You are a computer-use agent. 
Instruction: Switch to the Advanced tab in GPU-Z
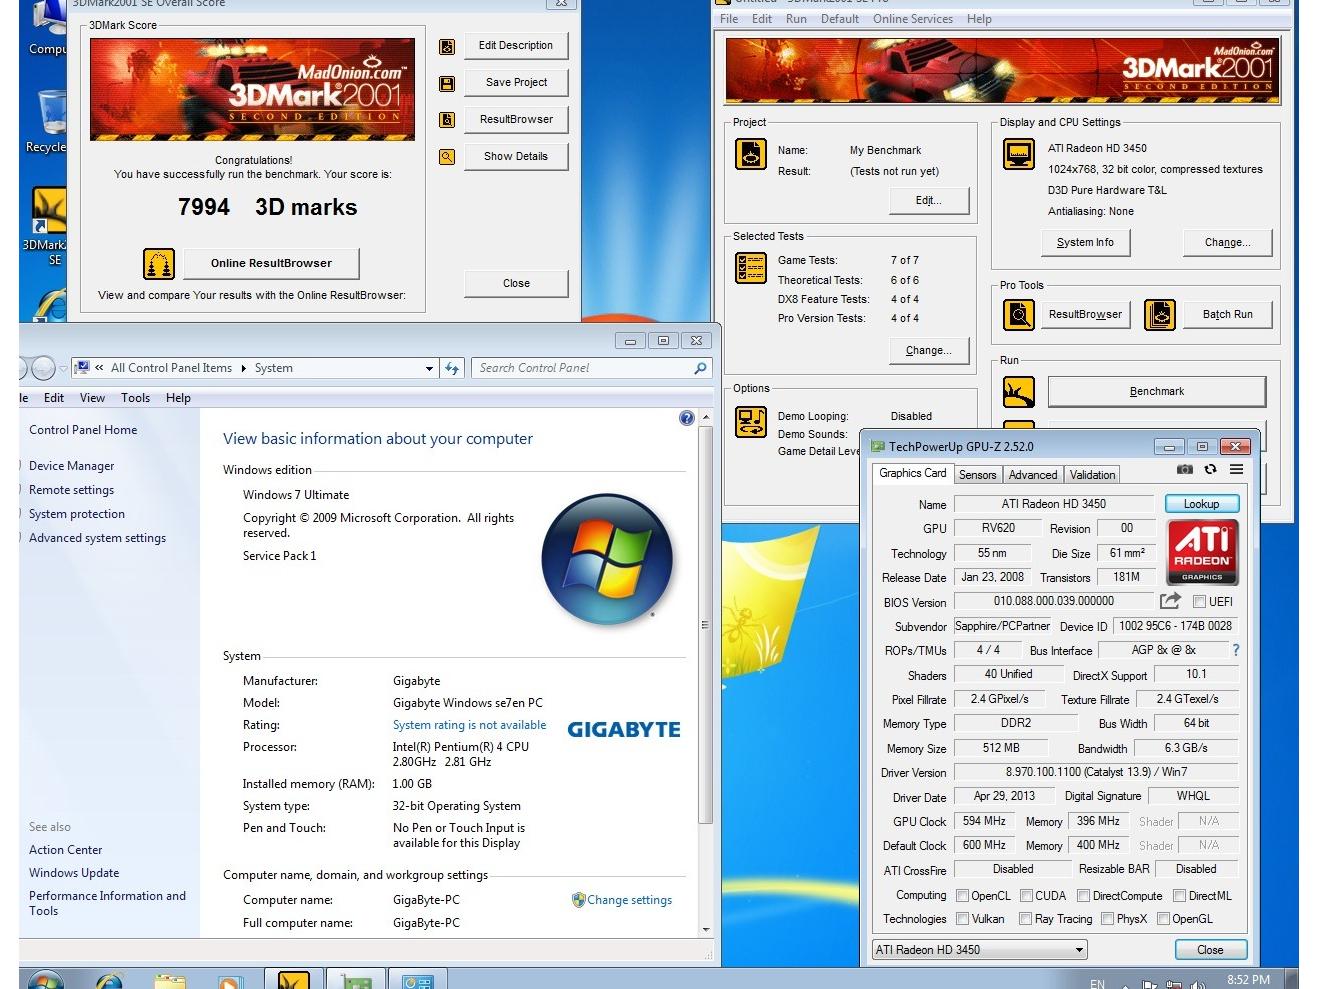(x=1033, y=475)
